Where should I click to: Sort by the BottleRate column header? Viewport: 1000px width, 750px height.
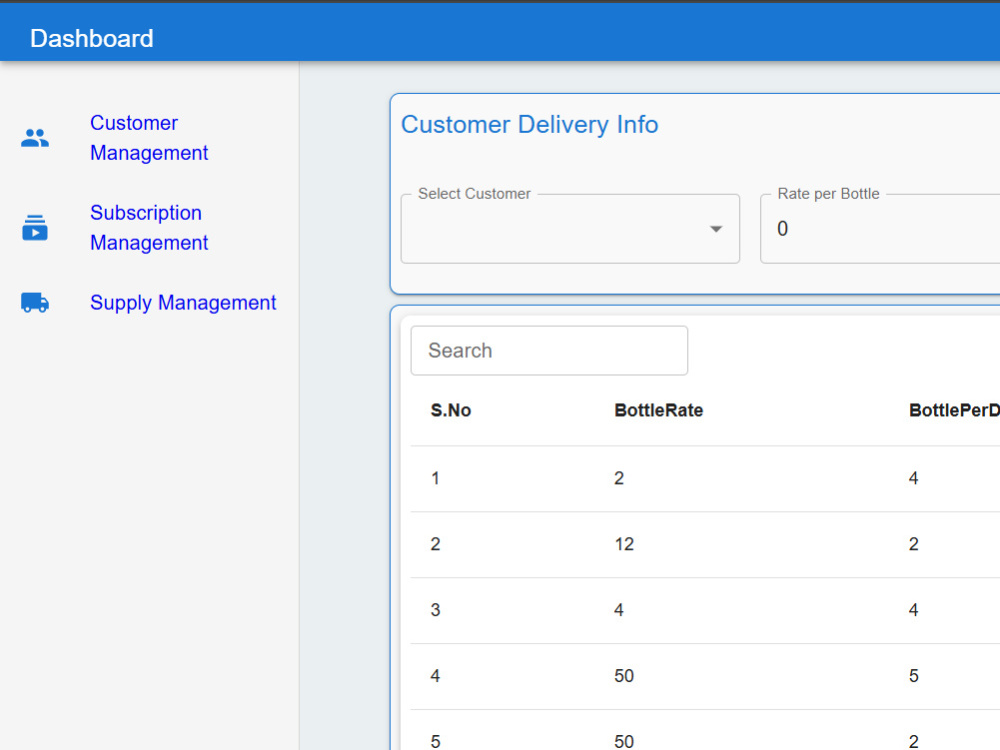(x=659, y=410)
